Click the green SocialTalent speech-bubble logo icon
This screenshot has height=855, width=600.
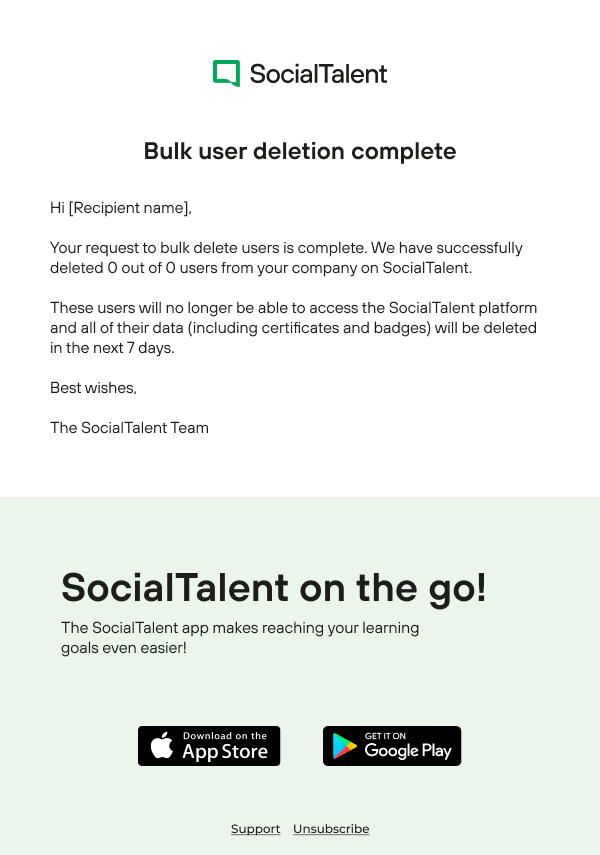pos(226,73)
